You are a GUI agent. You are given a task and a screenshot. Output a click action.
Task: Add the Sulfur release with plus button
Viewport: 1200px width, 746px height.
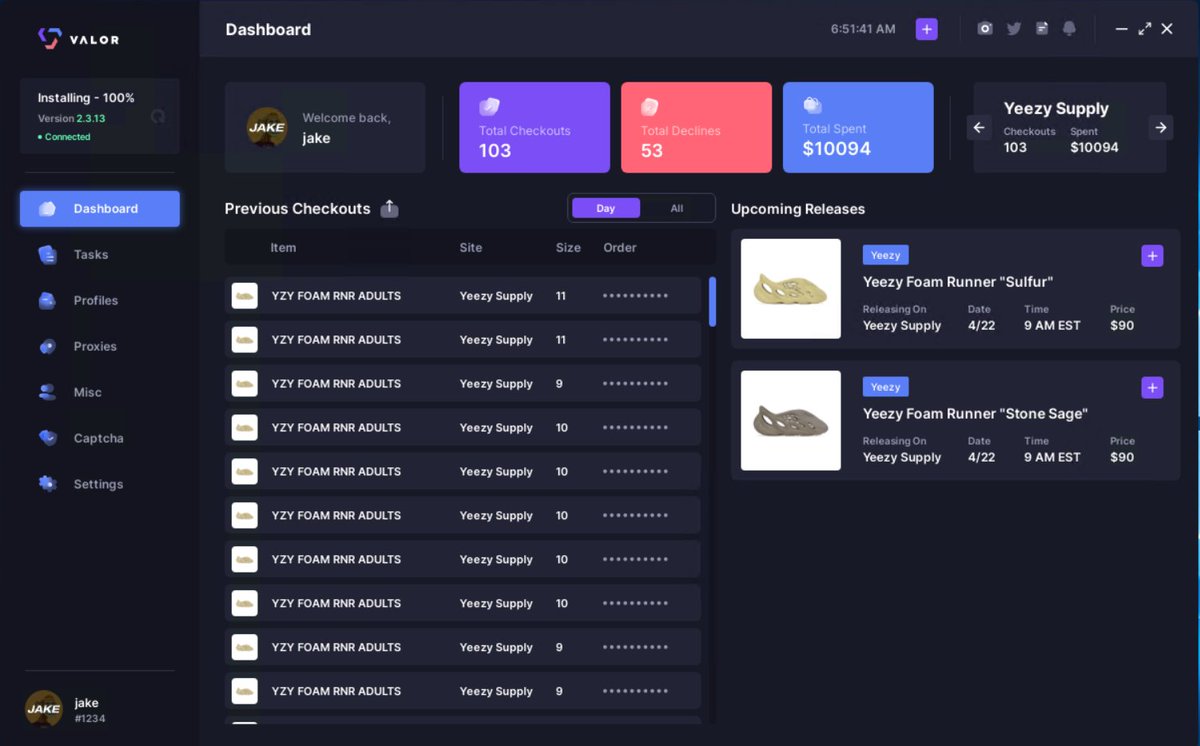click(x=1152, y=256)
